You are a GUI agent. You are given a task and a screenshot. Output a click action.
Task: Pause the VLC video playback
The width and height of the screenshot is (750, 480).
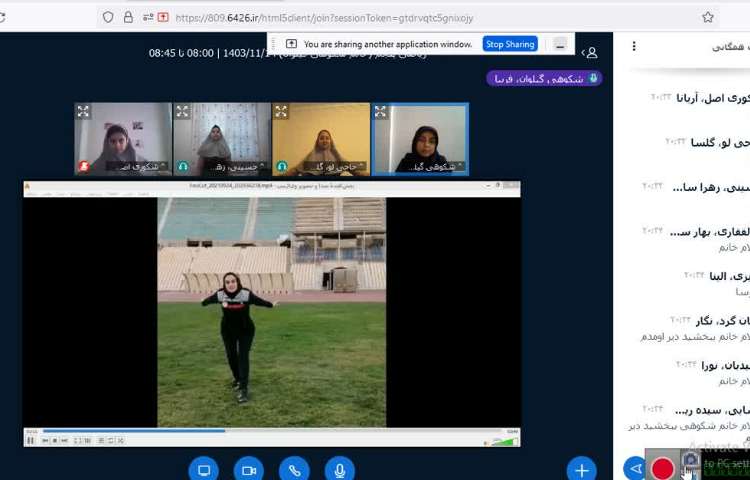click(30, 440)
